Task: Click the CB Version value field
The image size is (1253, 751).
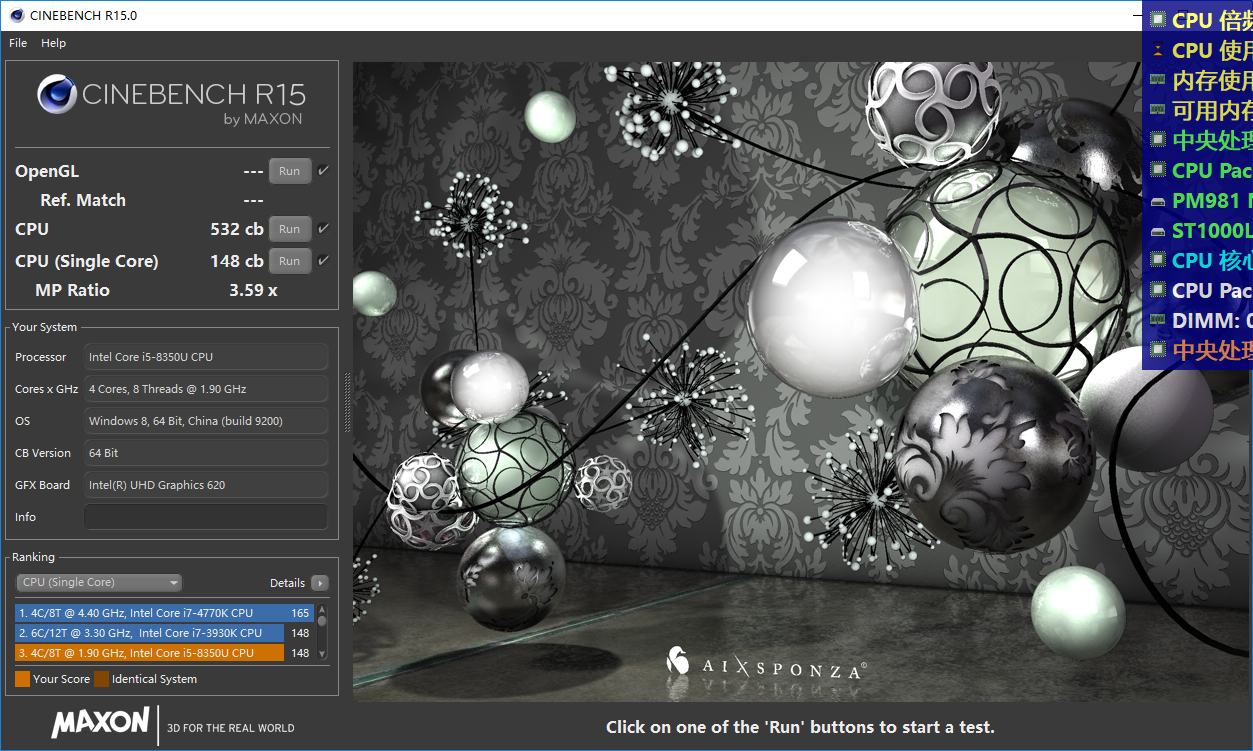Action: click(x=206, y=453)
